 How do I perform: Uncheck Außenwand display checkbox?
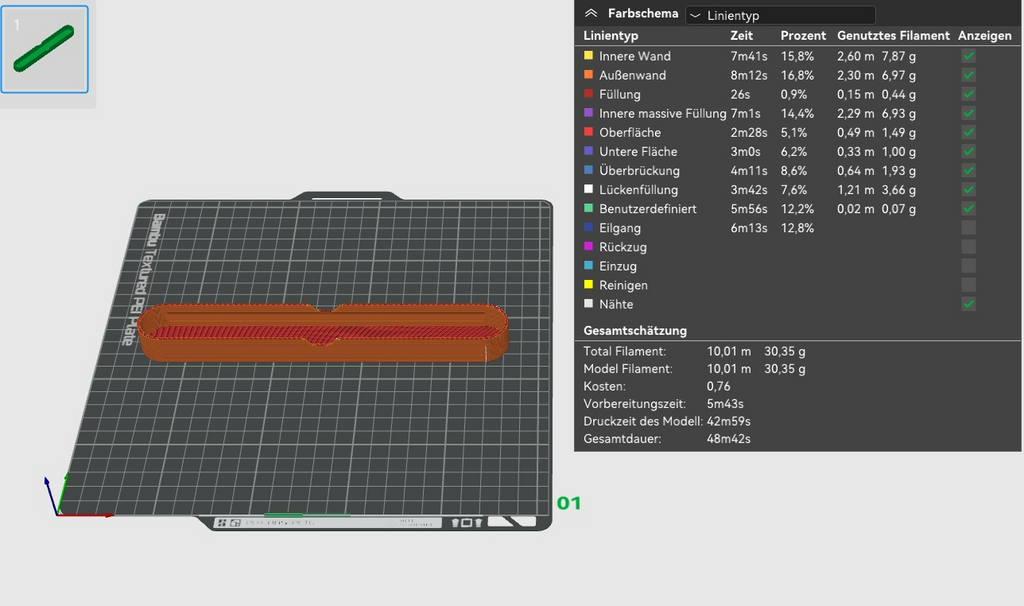tap(968, 75)
